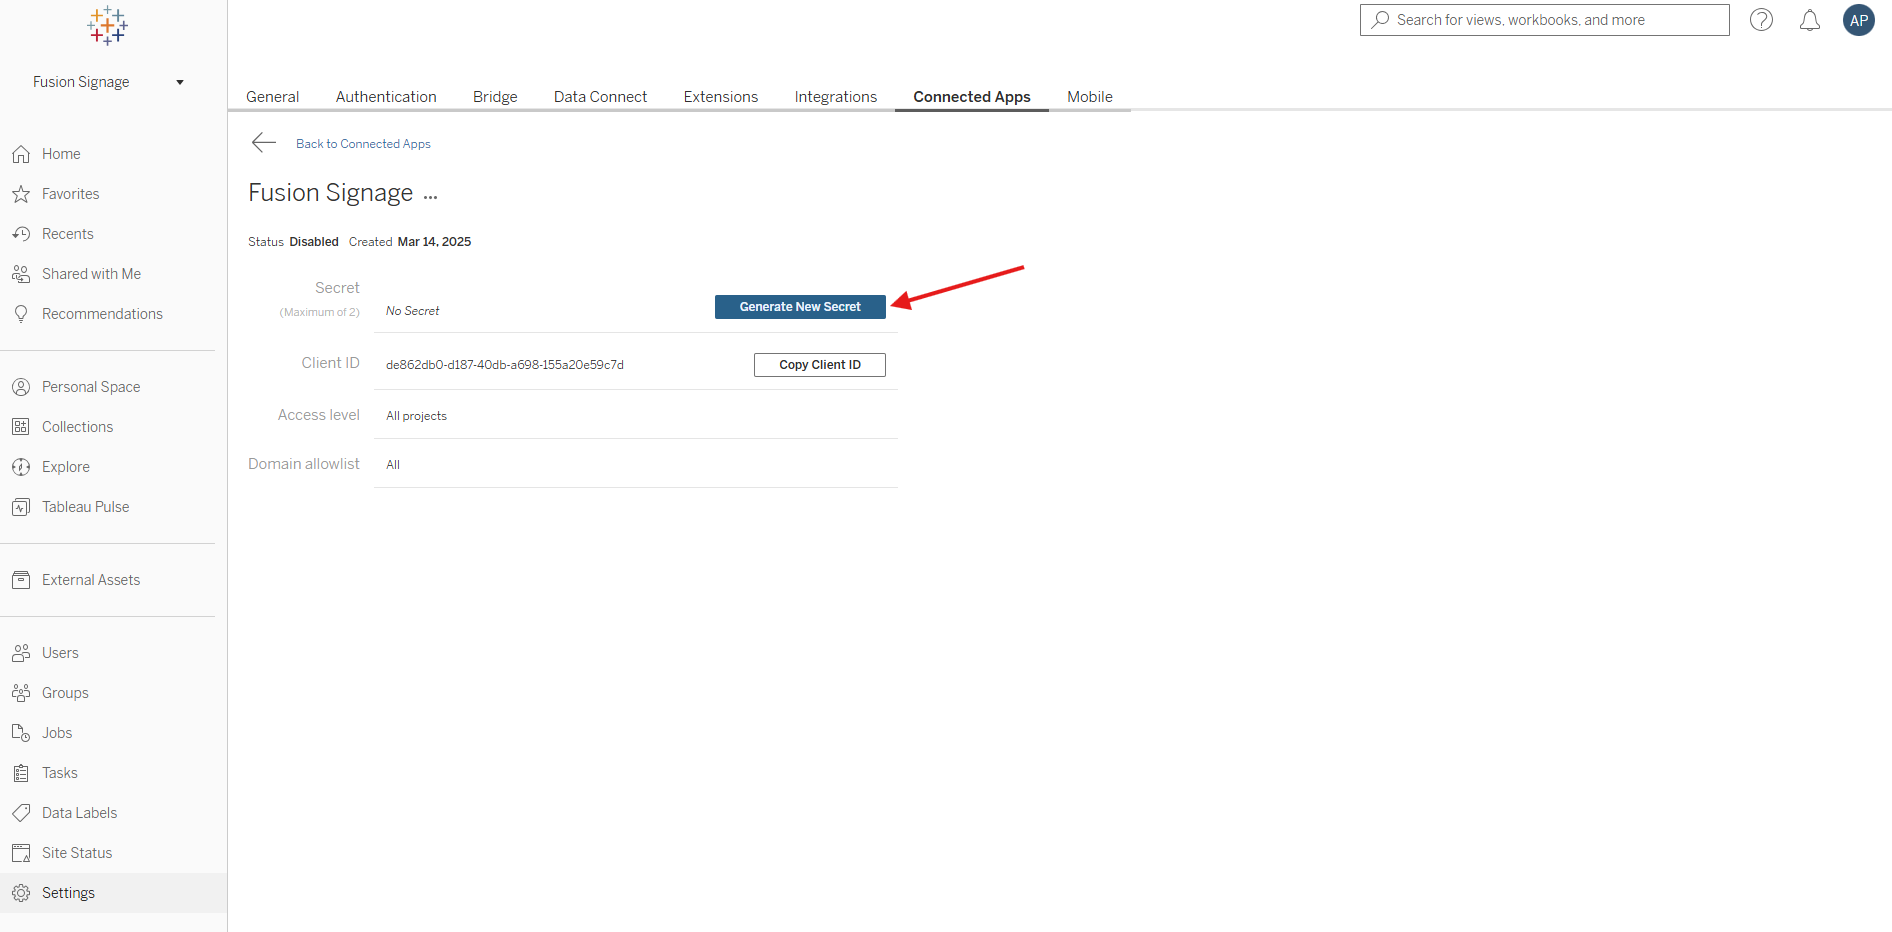
Task: Open Recents in the sidebar
Action: point(68,234)
